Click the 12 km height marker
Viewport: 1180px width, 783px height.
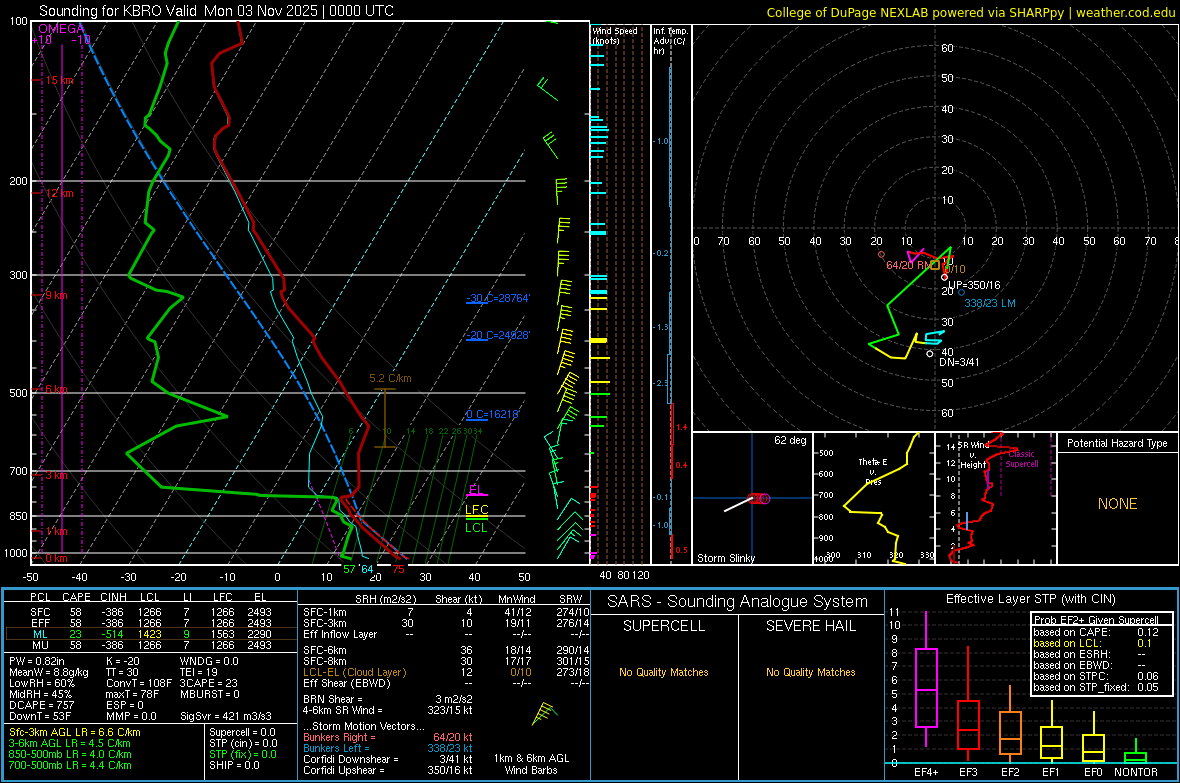tap(59, 193)
